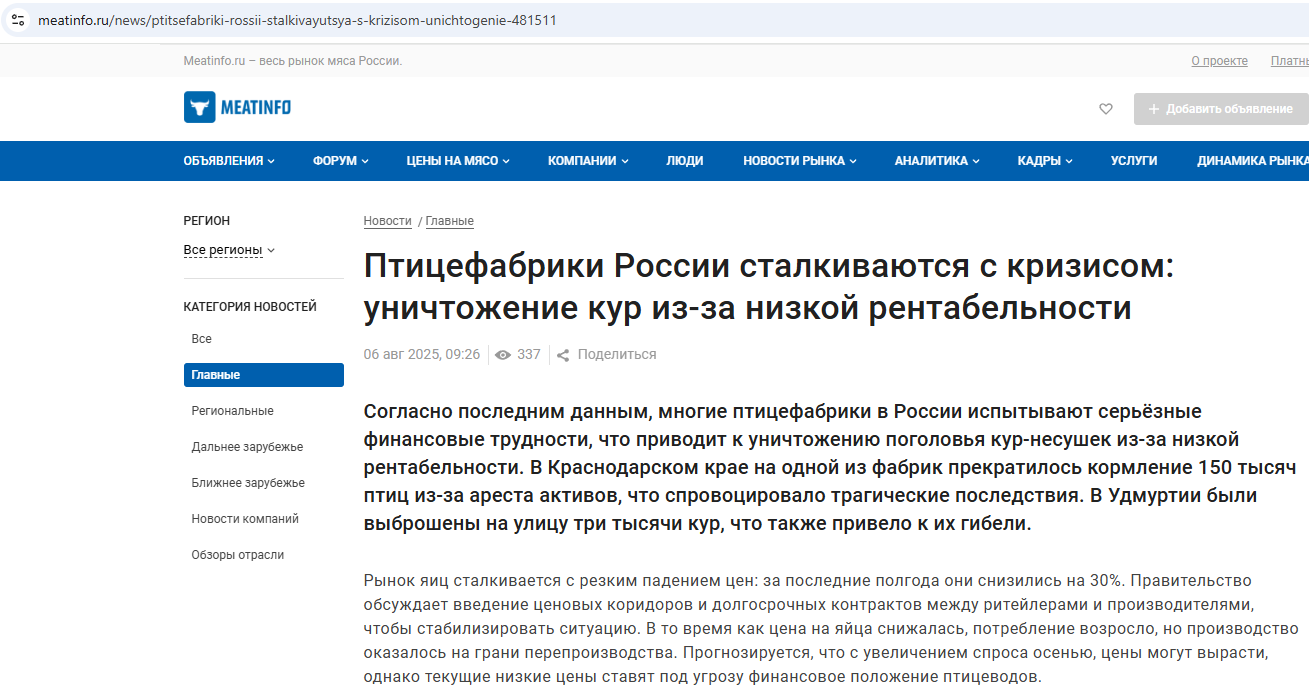This screenshot has height=688, width=1309.
Task: Click the Добавить объявление button
Action: click(1221, 109)
